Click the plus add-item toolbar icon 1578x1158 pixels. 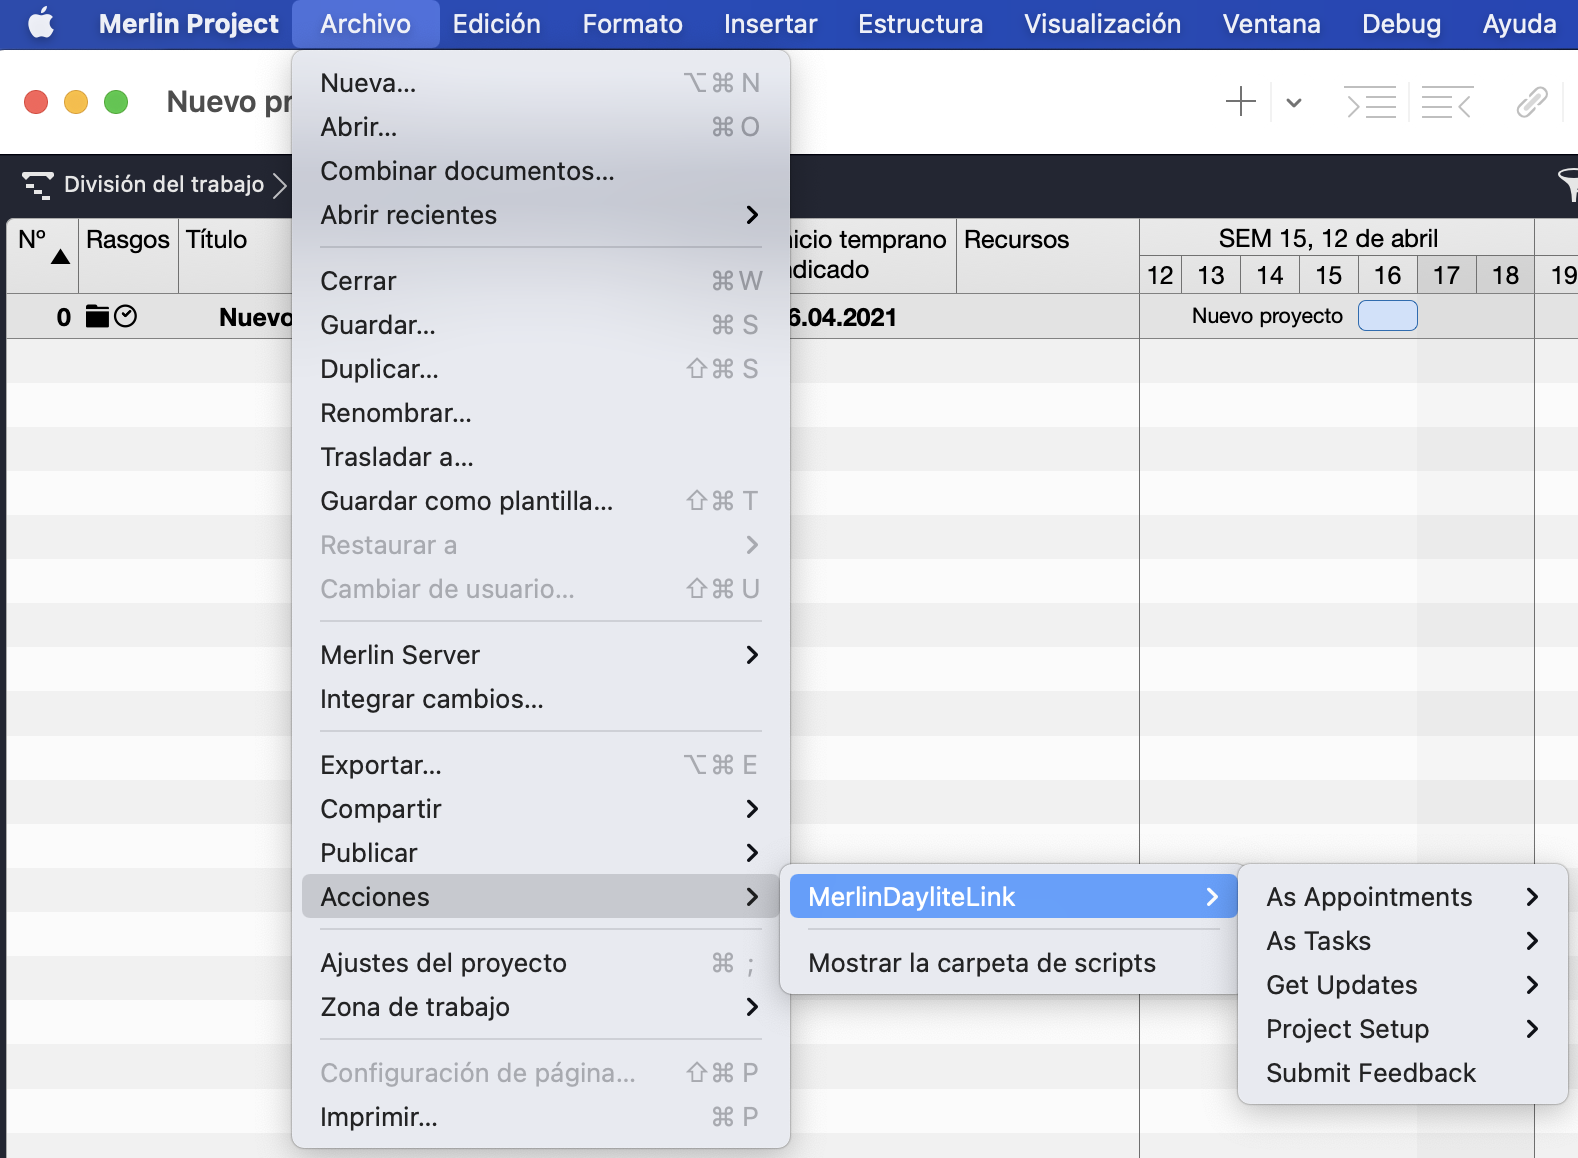tap(1240, 102)
